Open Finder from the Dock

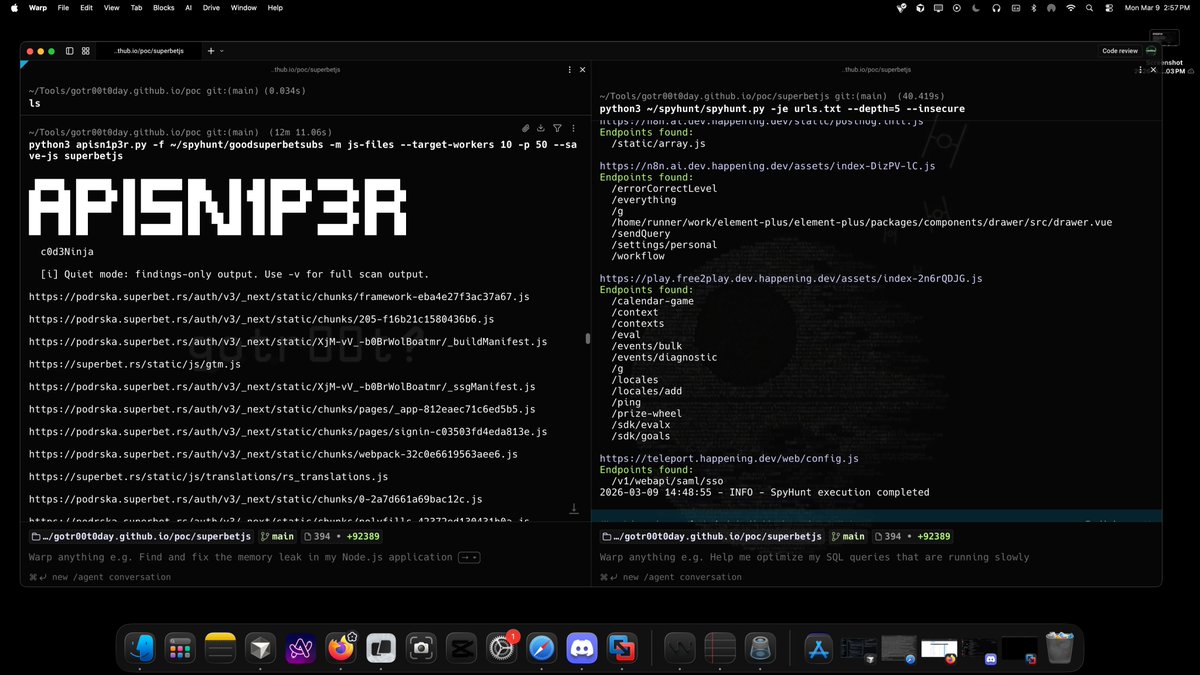[140, 648]
